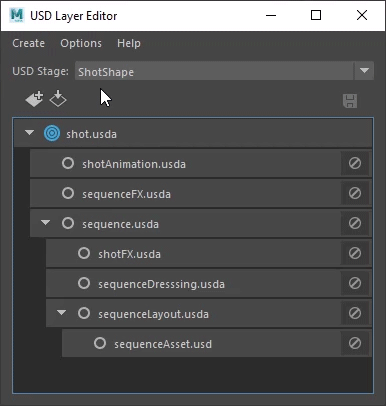
Task: Select the shot.usda layer name
Action: pyautogui.click(x=91, y=134)
